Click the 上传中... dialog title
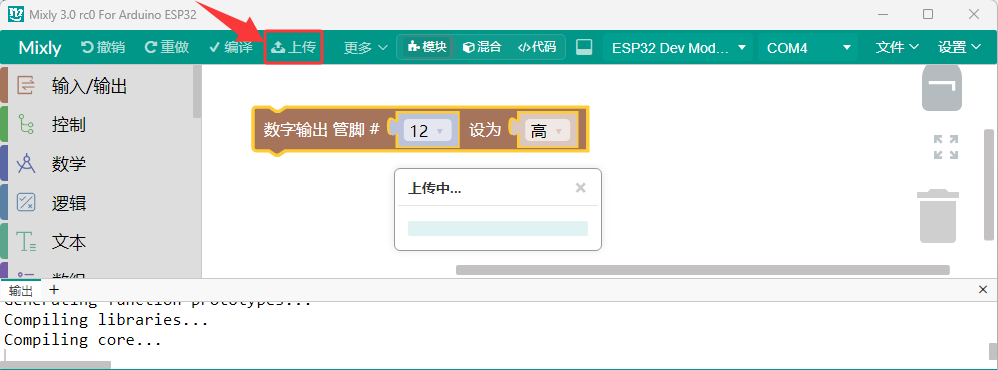This screenshot has height=370, width=998. point(435,189)
